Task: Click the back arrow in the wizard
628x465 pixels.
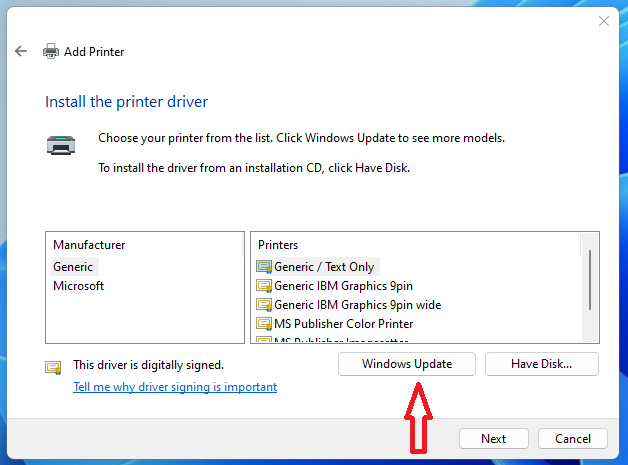Action: tap(21, 51)
